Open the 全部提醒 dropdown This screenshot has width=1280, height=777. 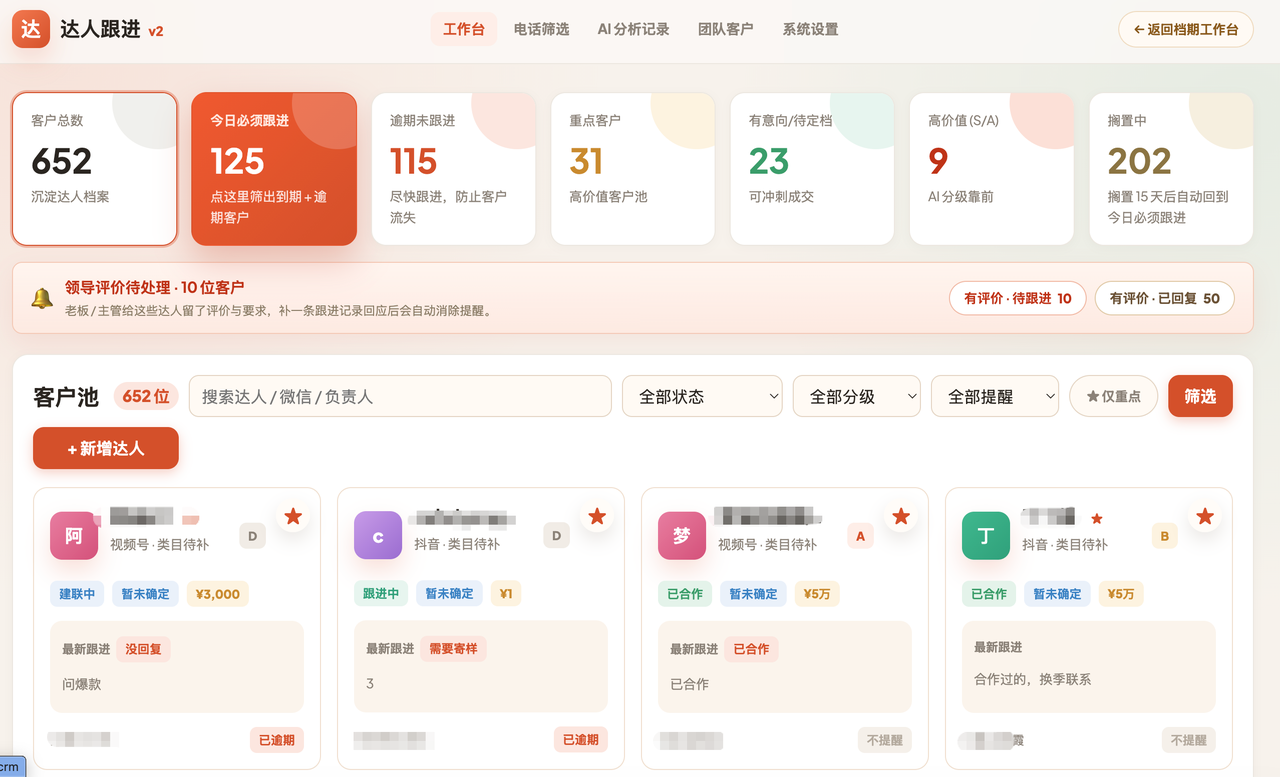994,396
